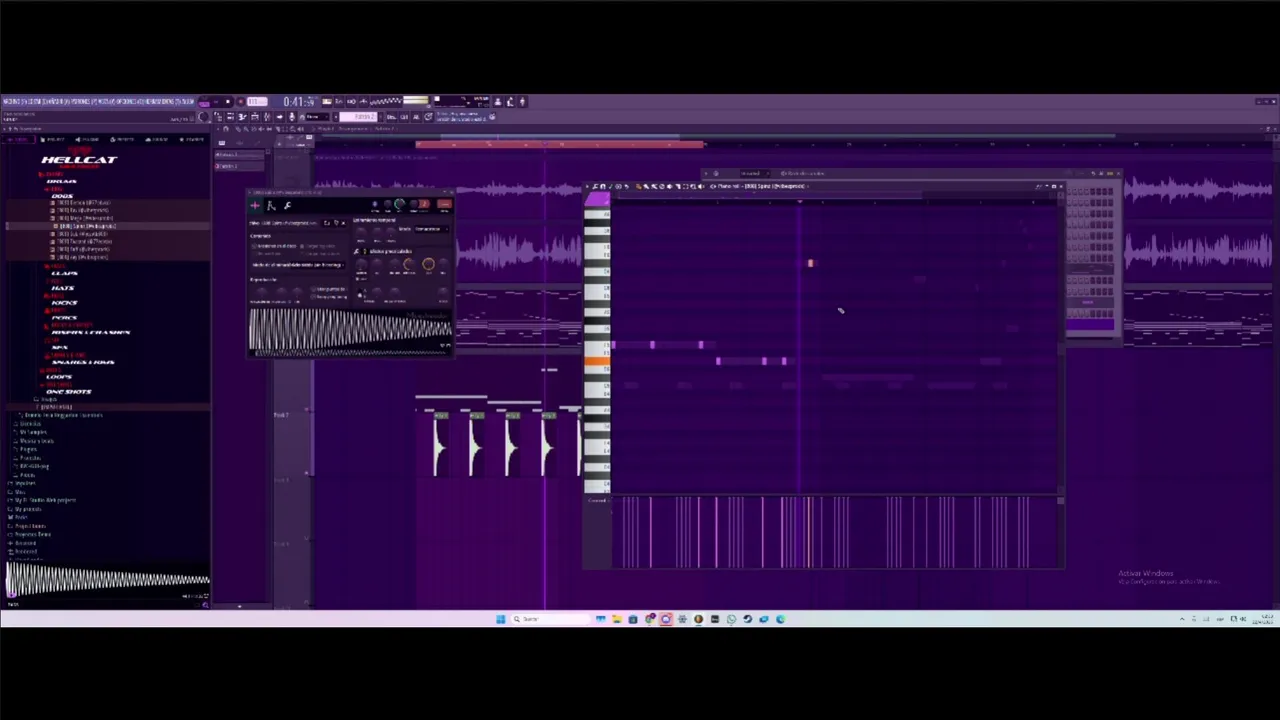Click the orange-ringed knob in sampler effects
This screenshot has width=1280, height=720.
pyautogui.click(x=428, y=264)
